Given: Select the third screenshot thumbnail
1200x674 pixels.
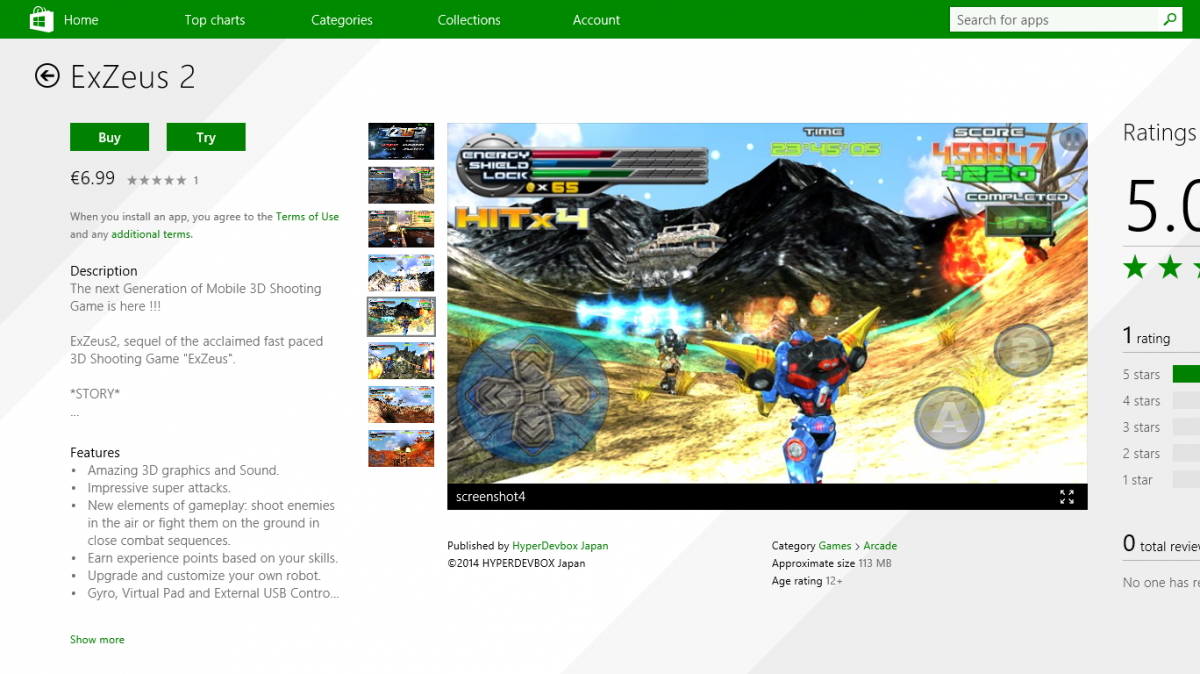Looking at the screenshot, I should [x=401, y=229].
